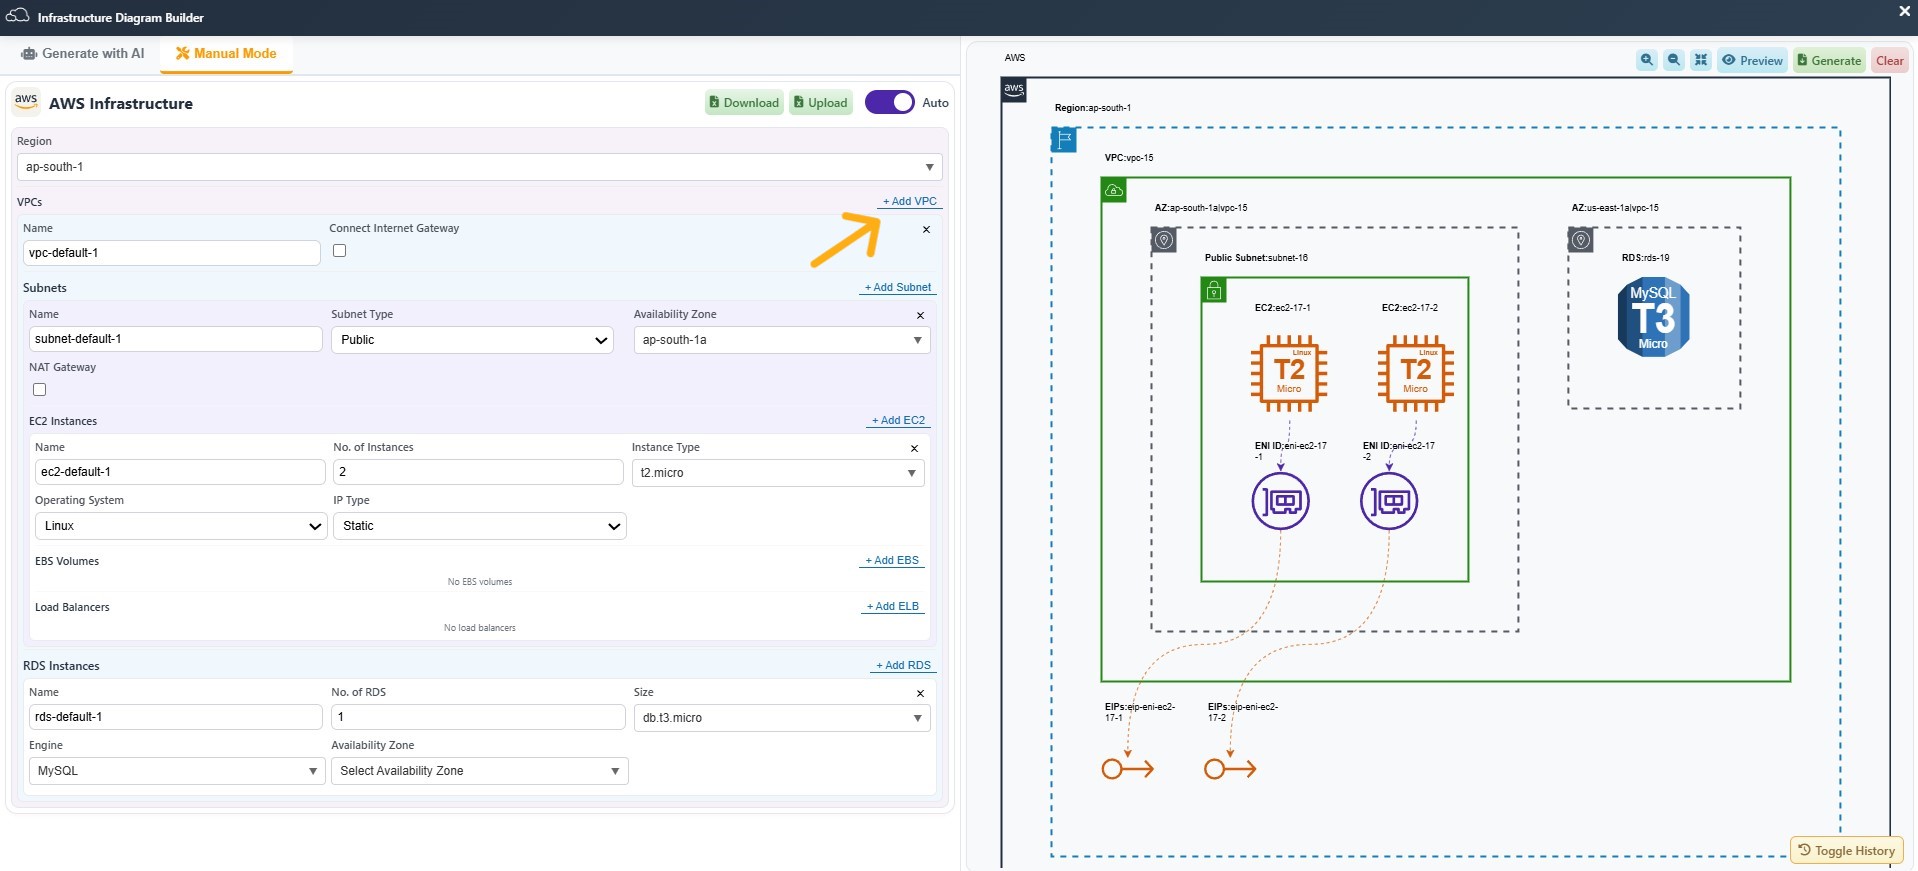Click the VPC Name field vpc-default-1
1918x871 pixels.
pyautogui.click(x=172, y=253)
